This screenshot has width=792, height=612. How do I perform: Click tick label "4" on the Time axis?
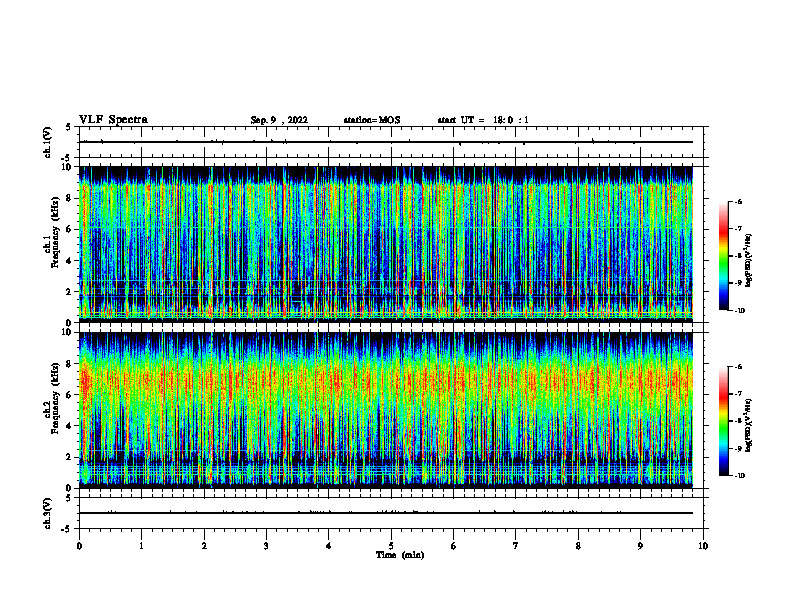[329, 546]
